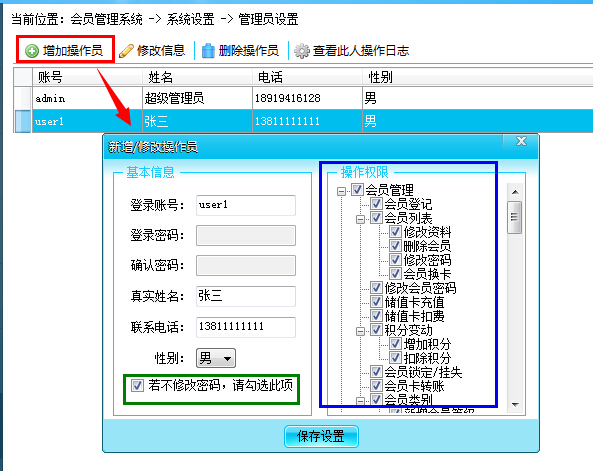593x471 pixels.
Task: Open the 性别 dropdown
Action: click(x=216, y=358)
